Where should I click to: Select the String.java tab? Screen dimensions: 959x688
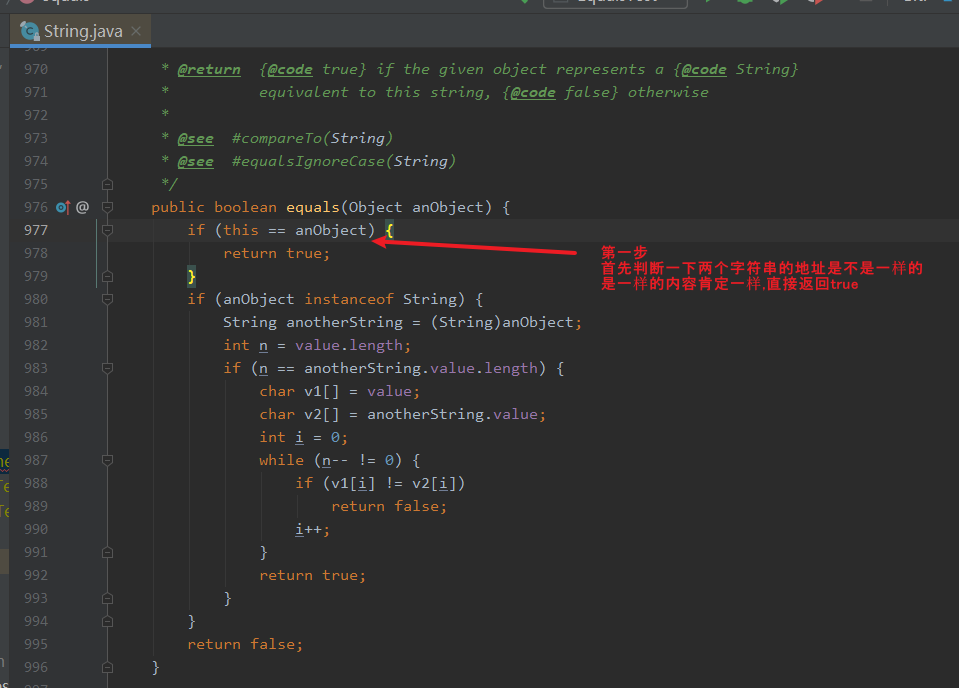click(x=80, y=31)
